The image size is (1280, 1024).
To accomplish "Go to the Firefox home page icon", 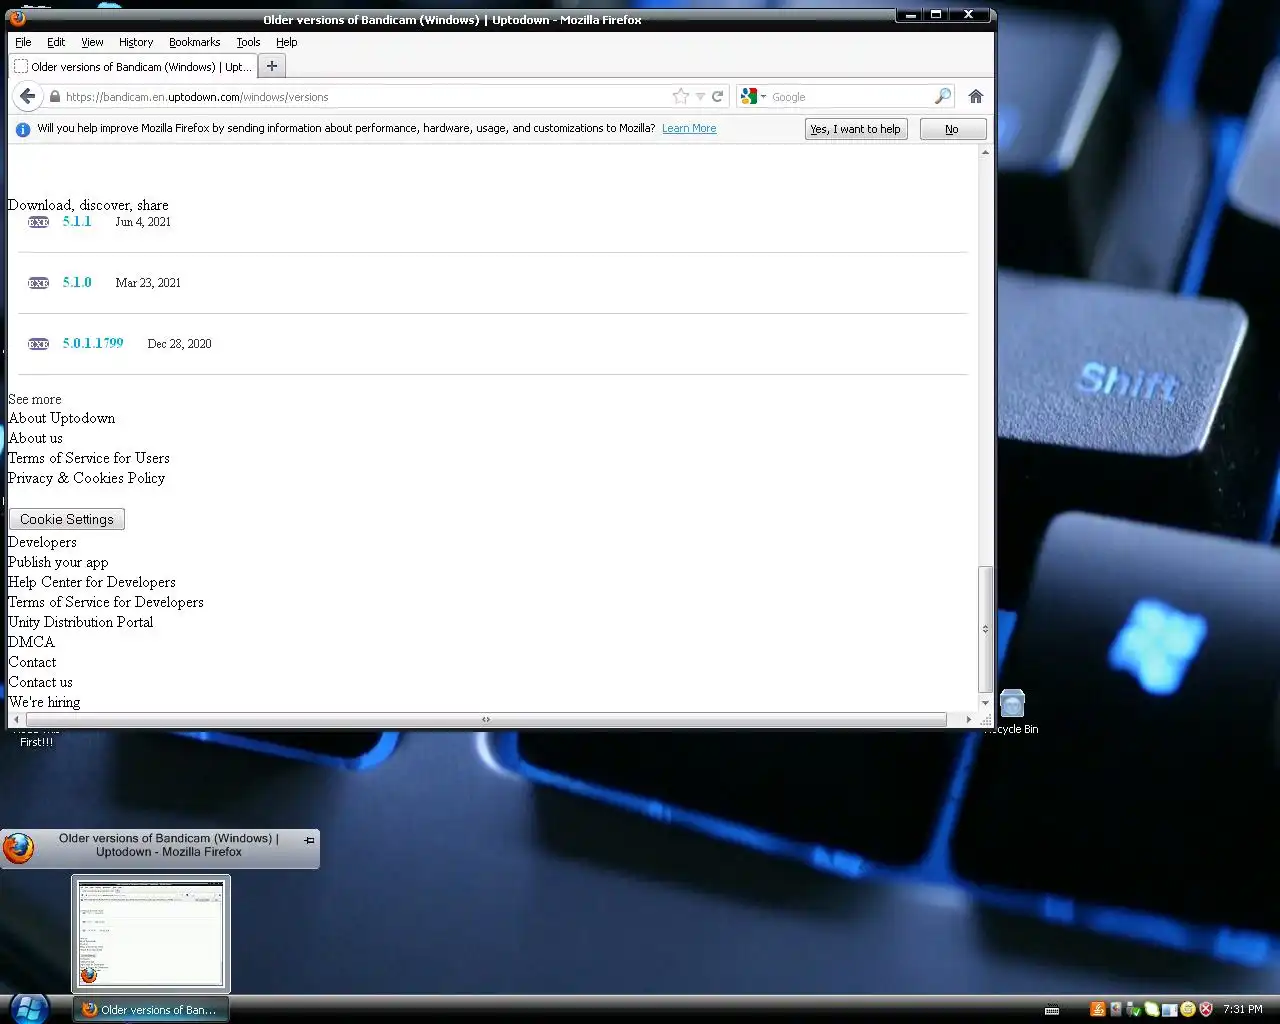I will pyautogui.click(x=976, y=96).
